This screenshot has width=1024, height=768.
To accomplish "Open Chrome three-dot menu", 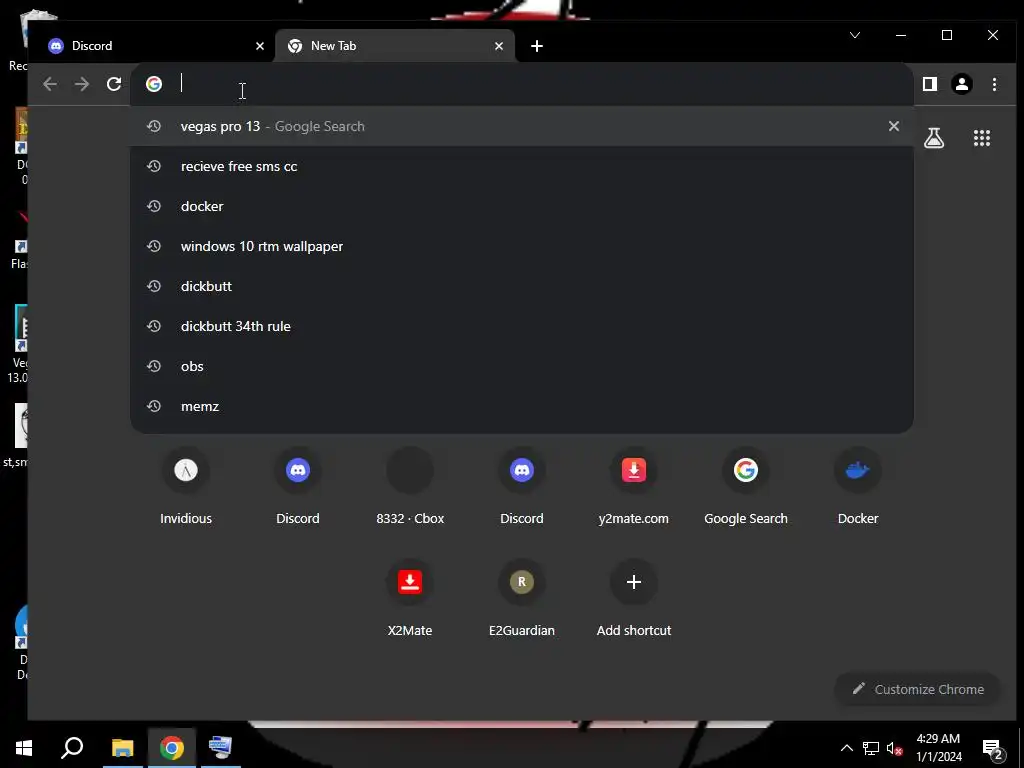I will pyautogui.click(x=994, y=84).
